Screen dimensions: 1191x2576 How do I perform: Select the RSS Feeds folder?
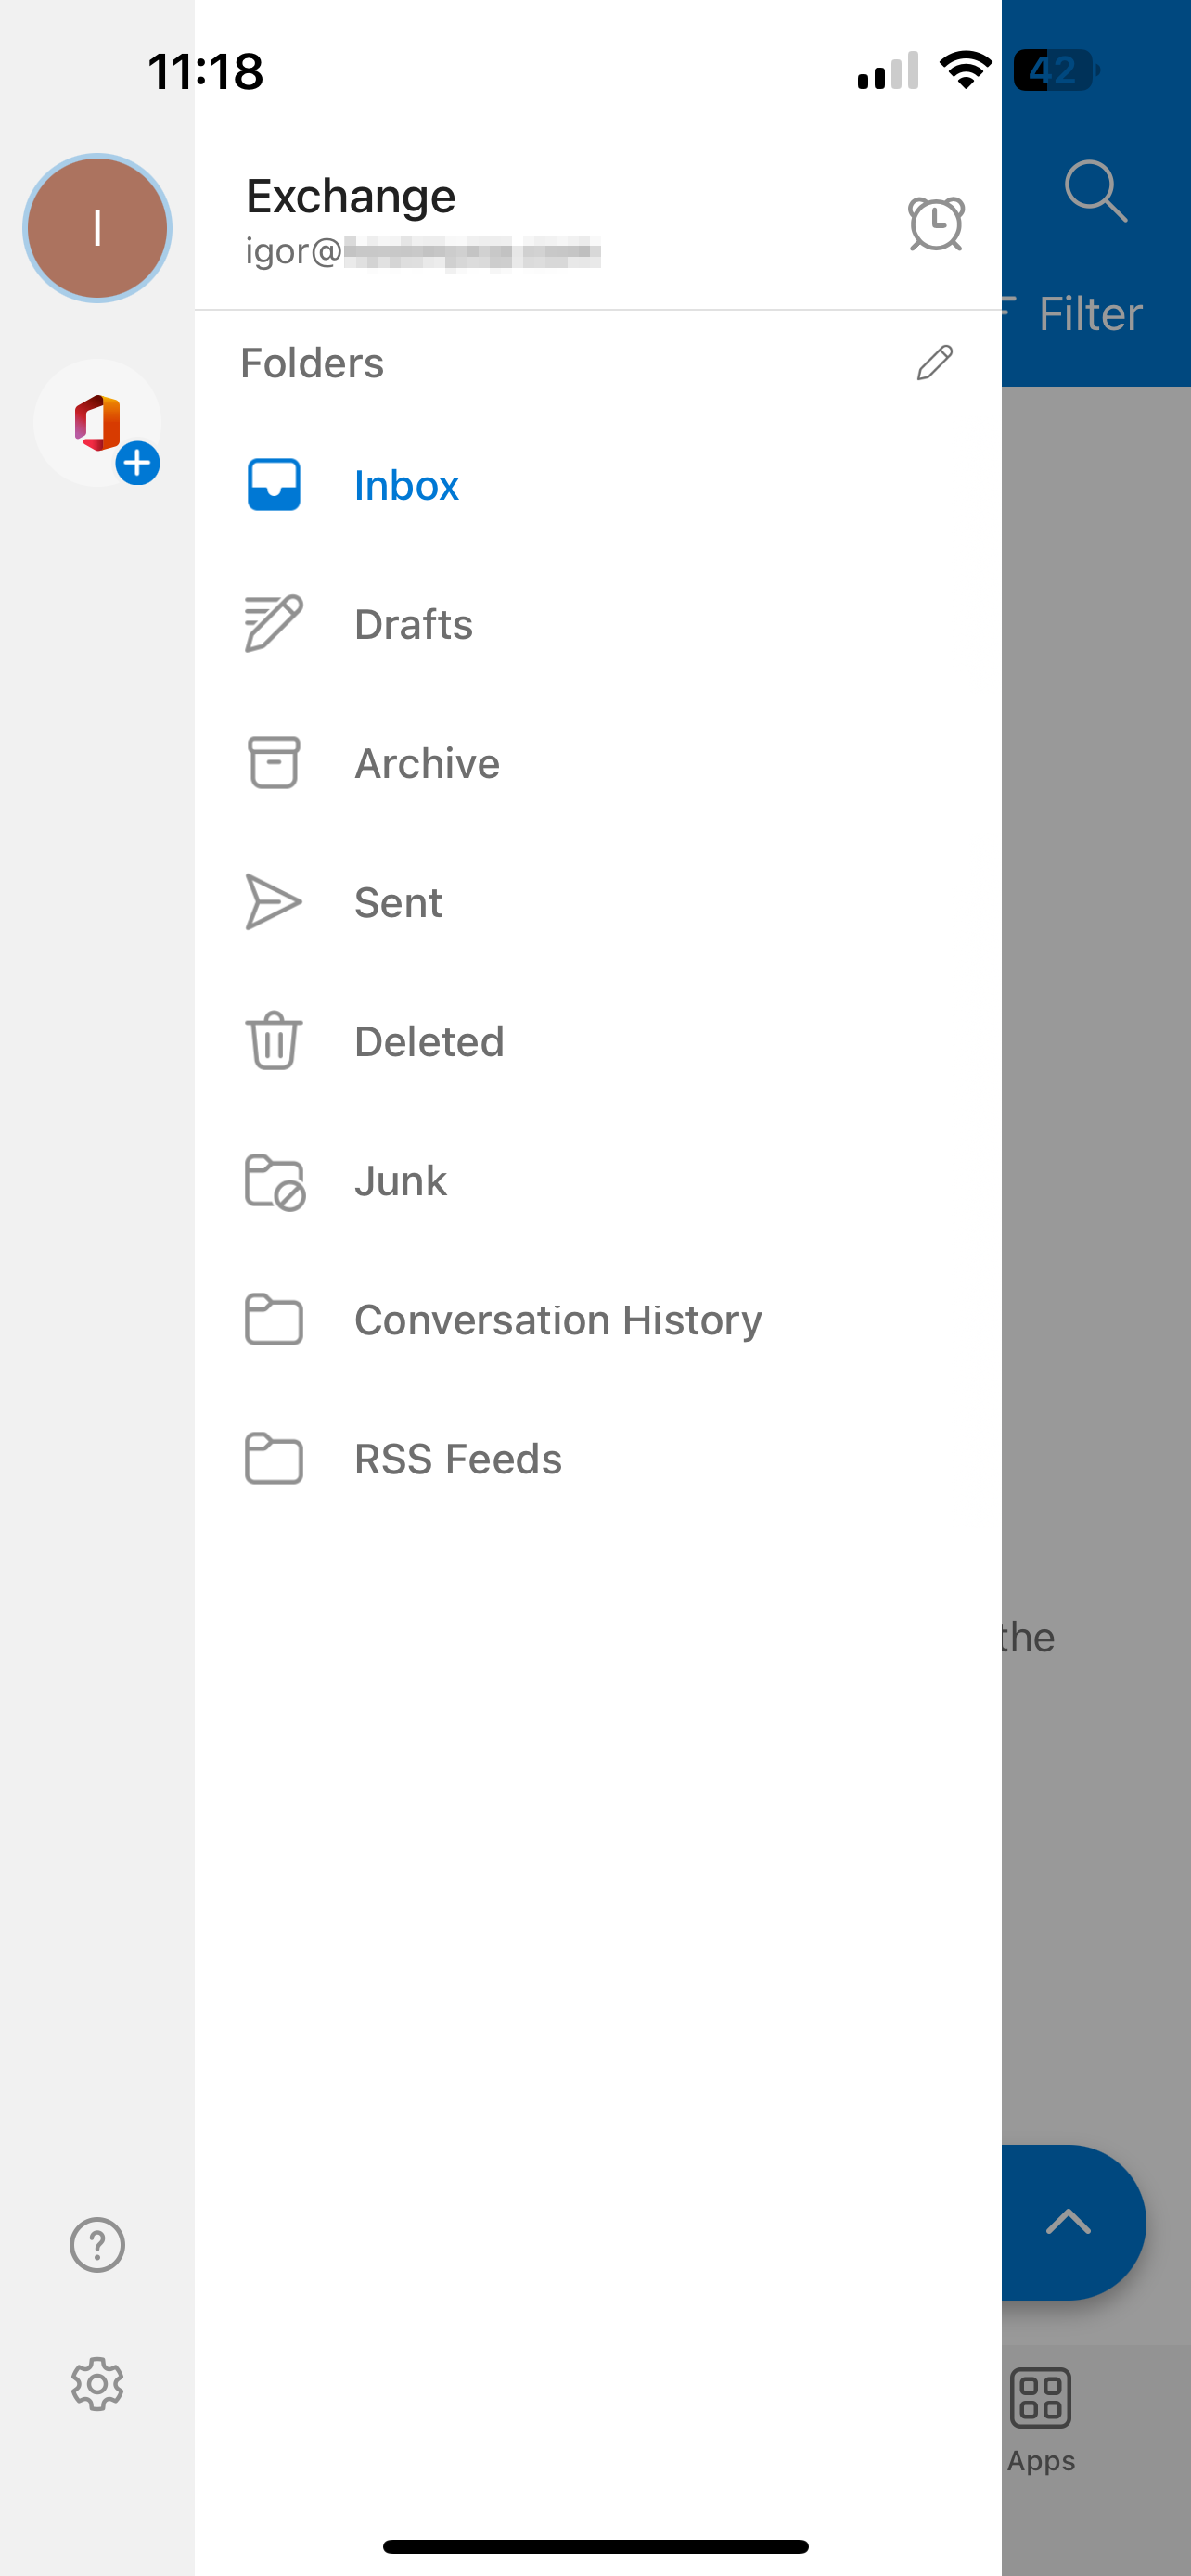(x=458, y=1459)
